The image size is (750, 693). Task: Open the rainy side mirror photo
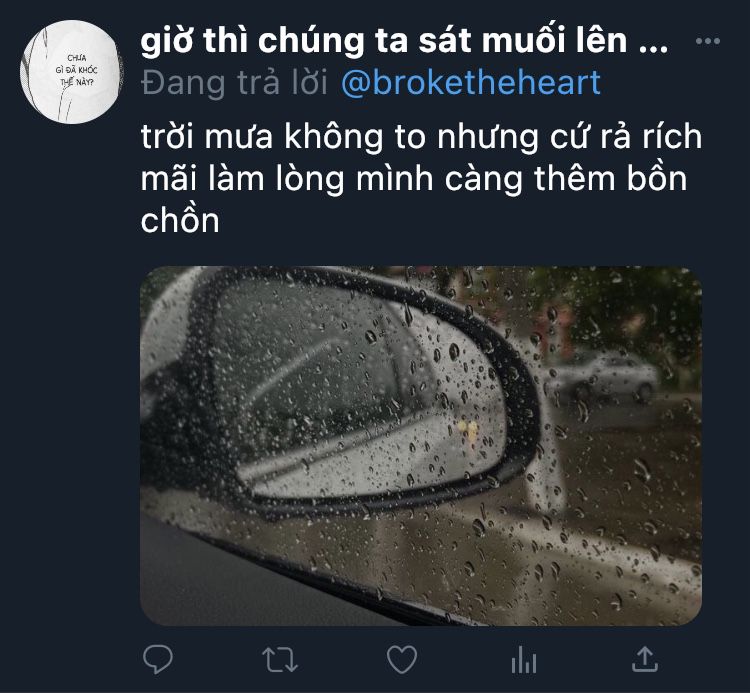(x=421, y=446)
